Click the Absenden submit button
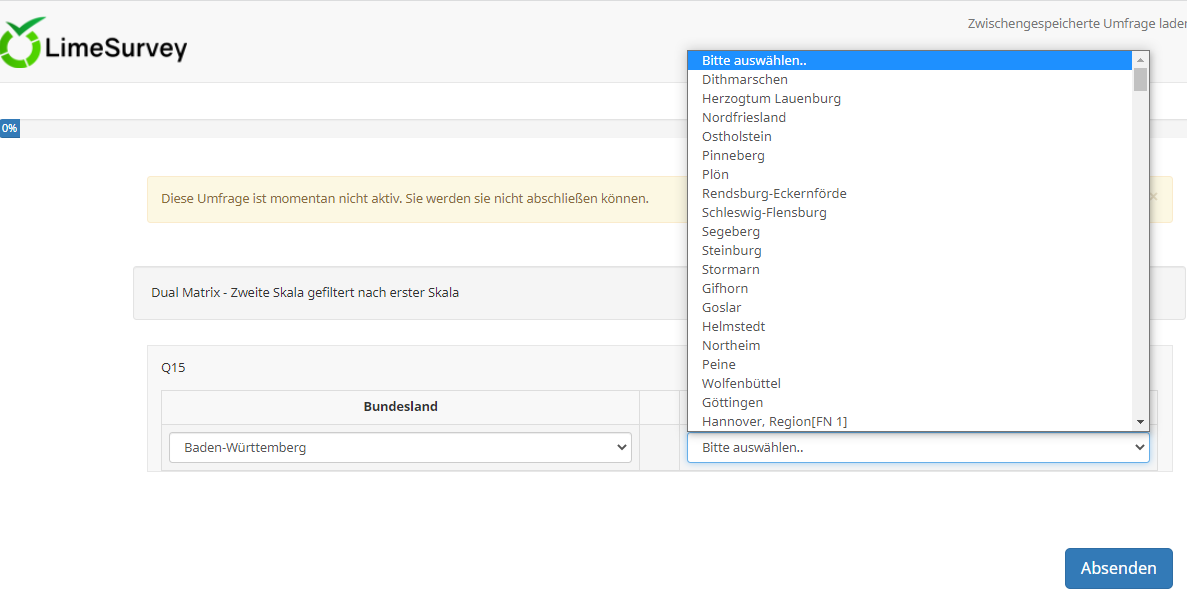The height and width of the screenshot is (599, 1187). pos(1118,568)
